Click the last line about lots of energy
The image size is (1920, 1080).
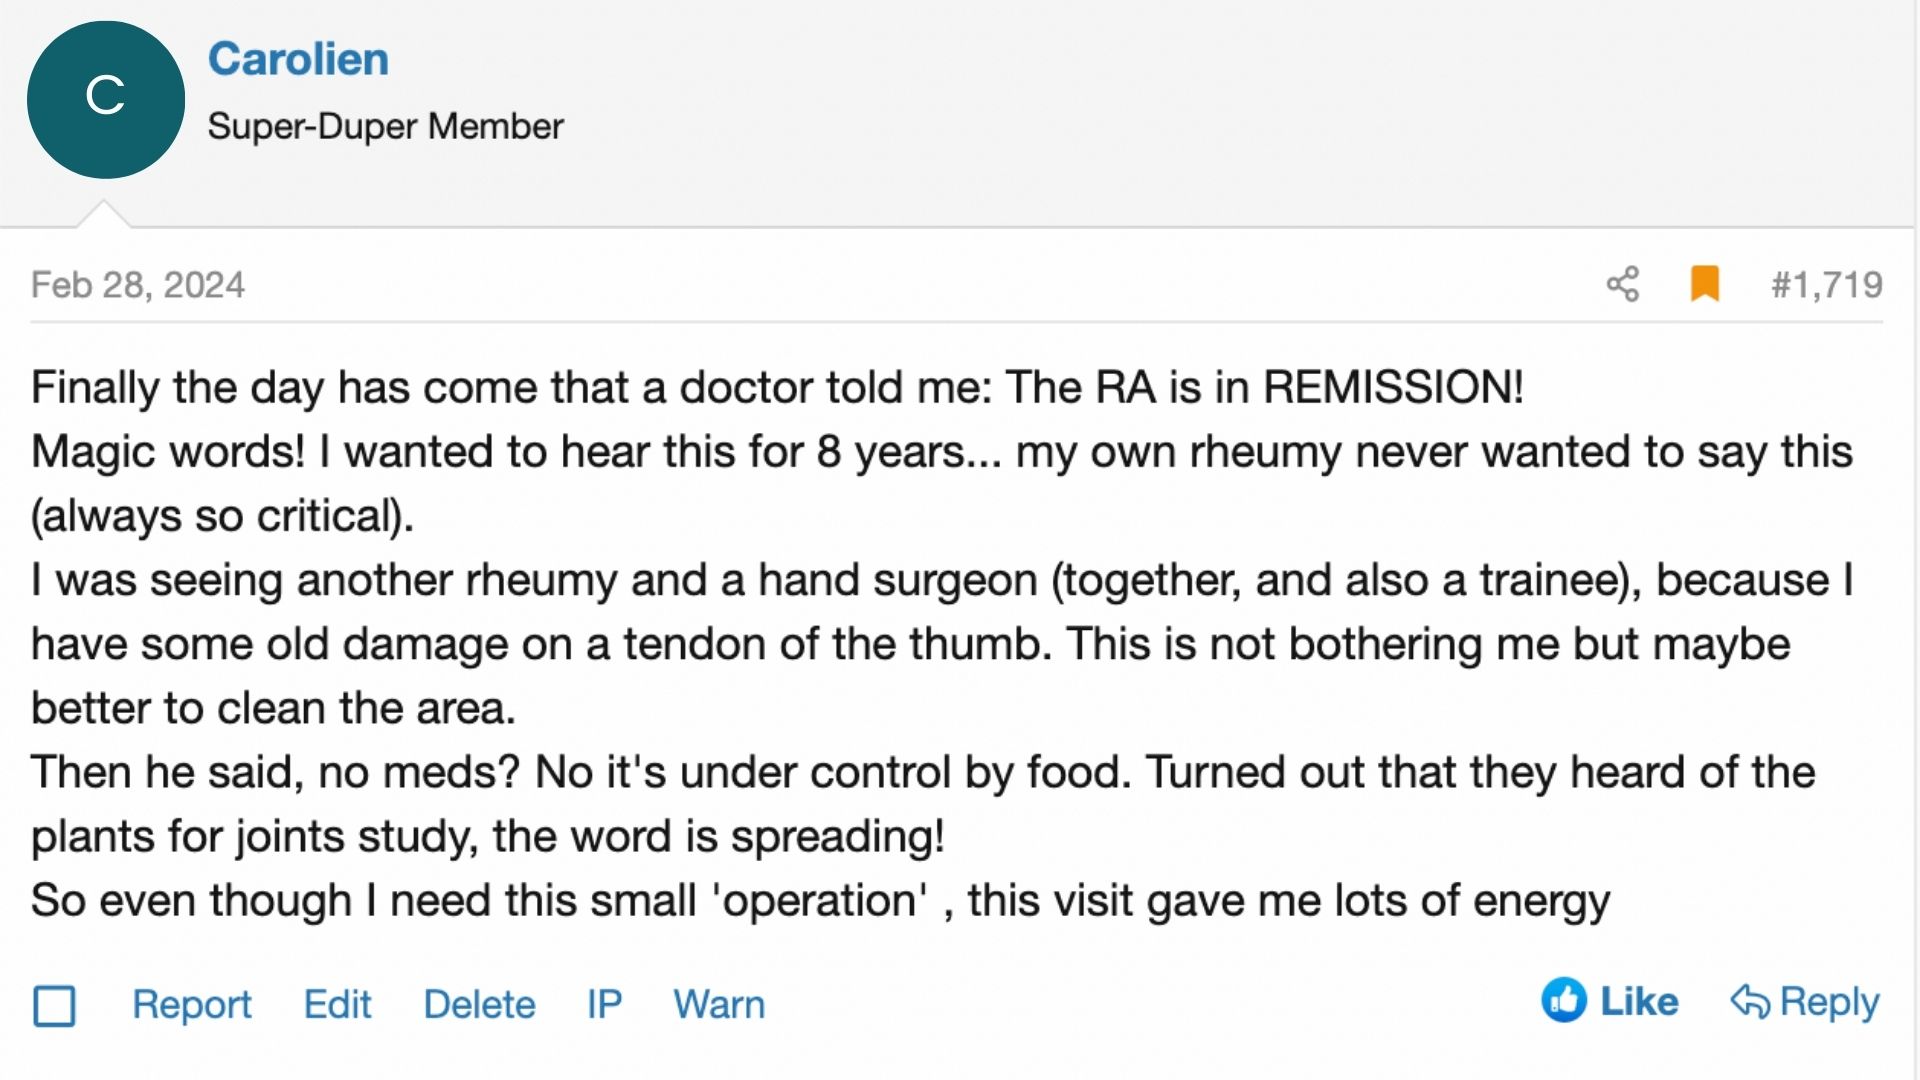(820, 901)
